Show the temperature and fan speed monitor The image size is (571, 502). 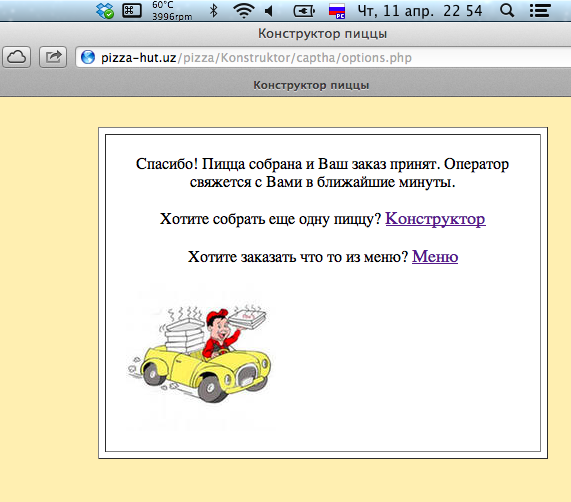pos(172,11)
